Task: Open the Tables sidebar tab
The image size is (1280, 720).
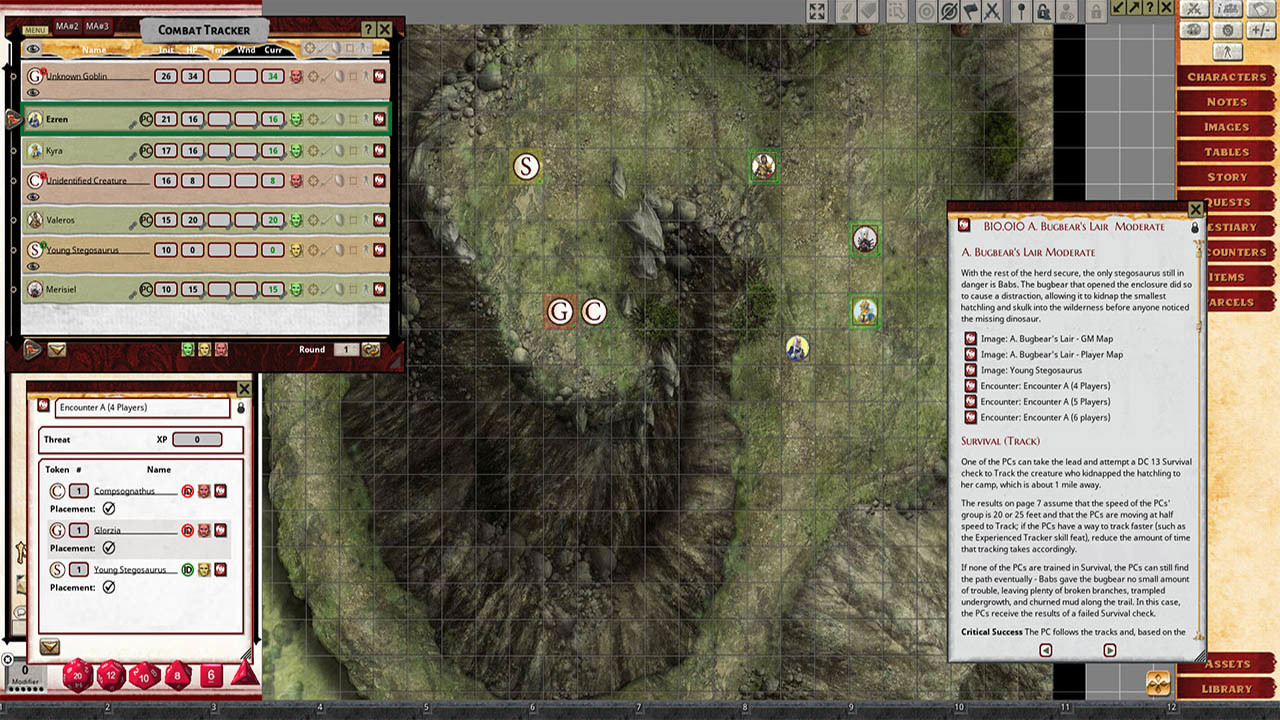Action: [x=1226, y=152]
